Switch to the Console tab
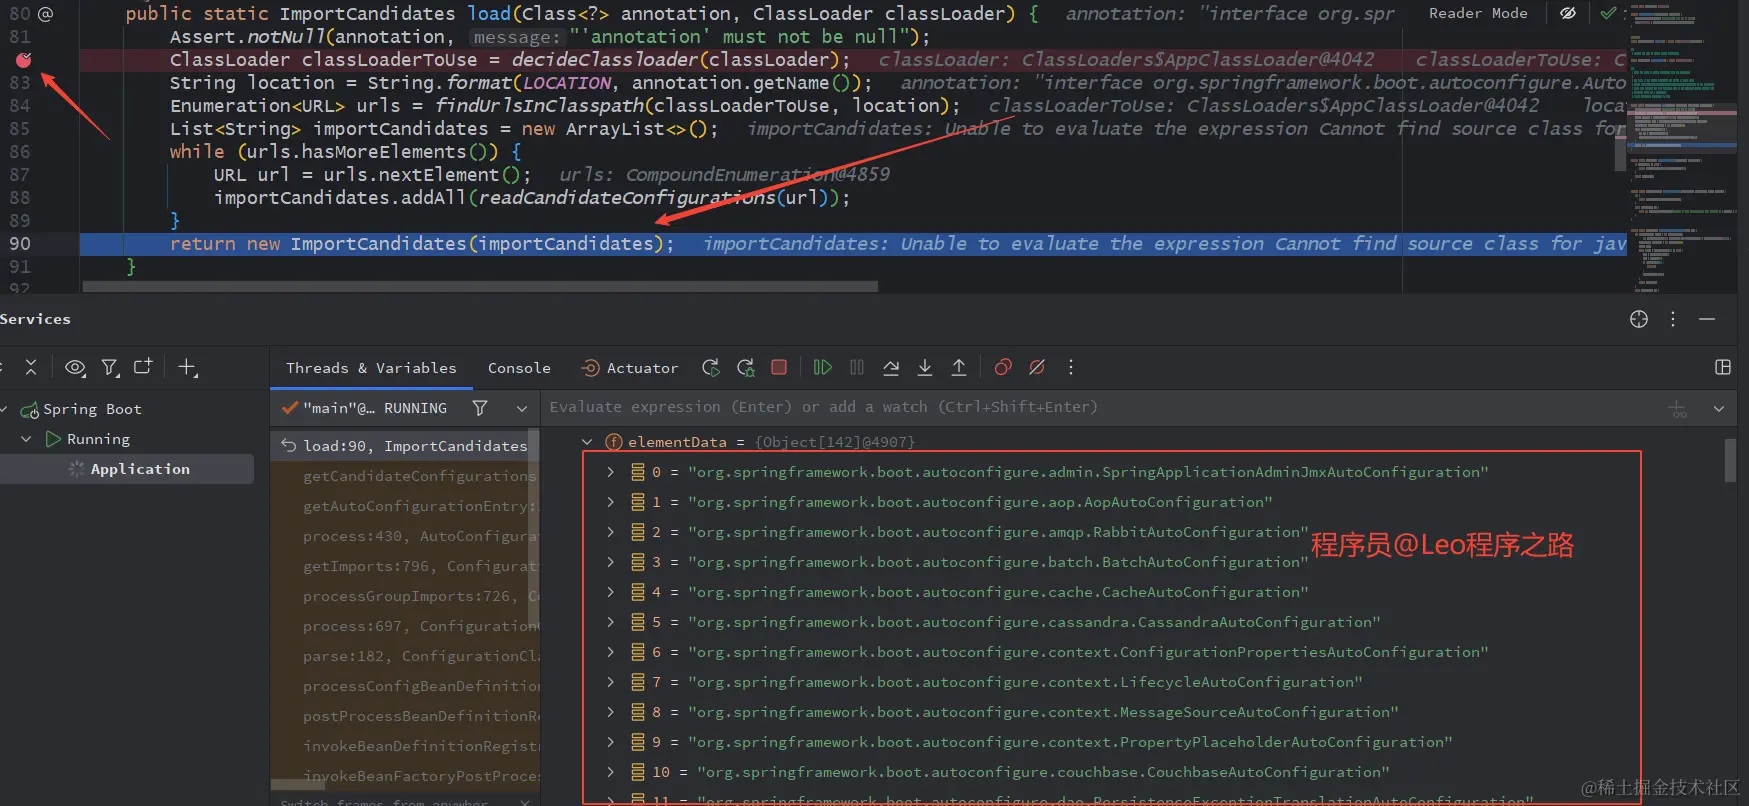 point(519,368)
